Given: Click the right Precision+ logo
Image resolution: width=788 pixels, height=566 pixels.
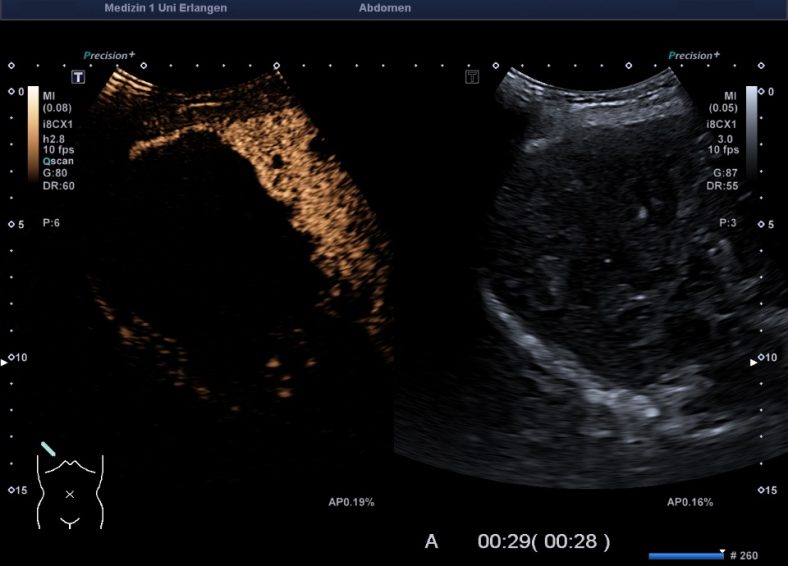Looking at the screenshot, I should click(693, 56).
